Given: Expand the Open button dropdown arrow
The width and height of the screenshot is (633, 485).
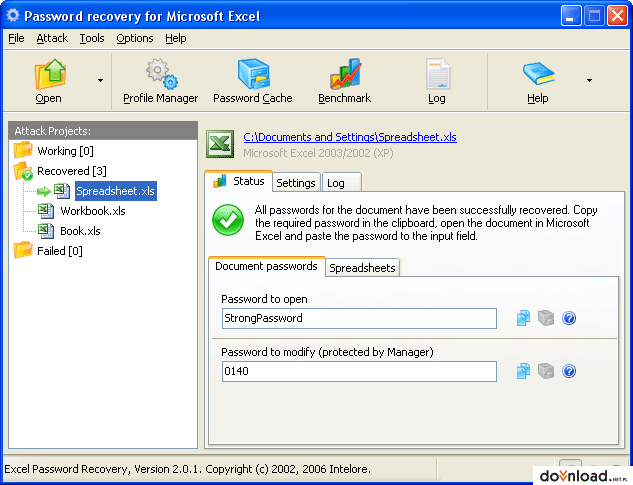Looking at the screenshot, I should 101,80.
